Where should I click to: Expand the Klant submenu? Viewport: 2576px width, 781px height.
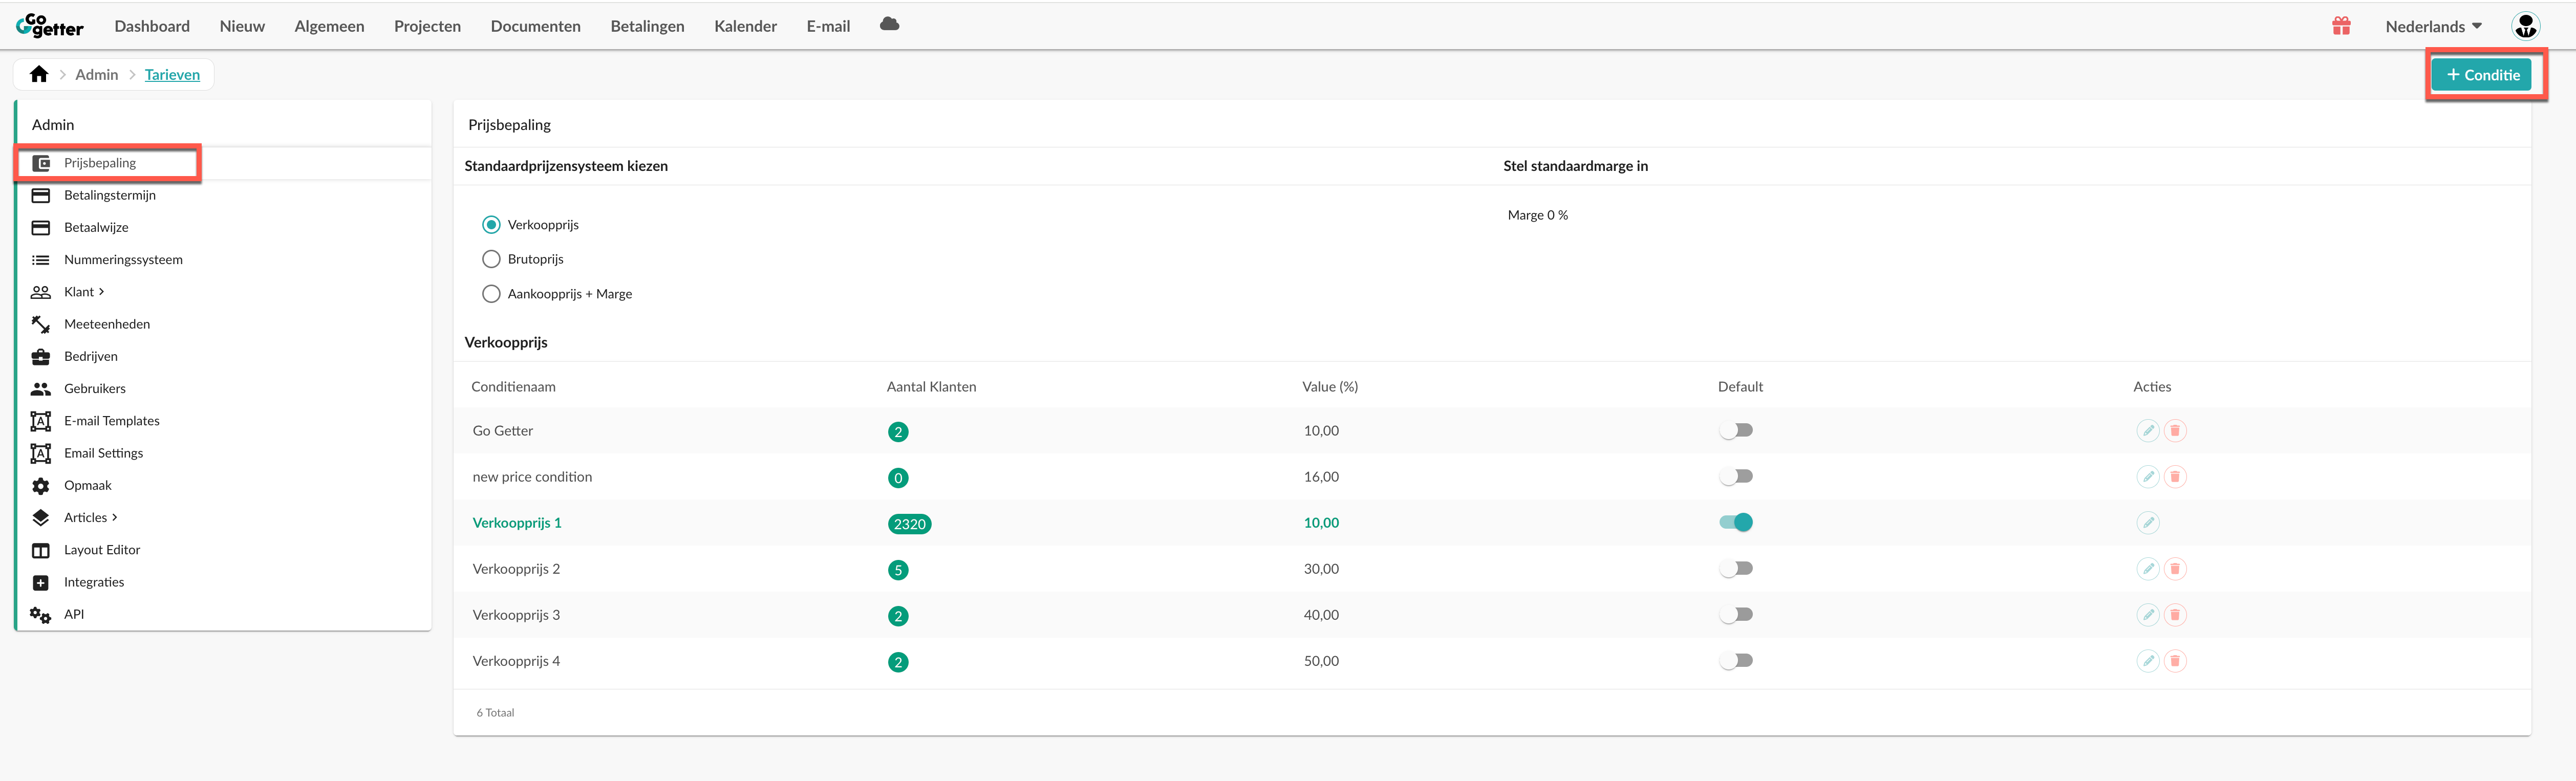pyautogui.click(x=84, y=292)
